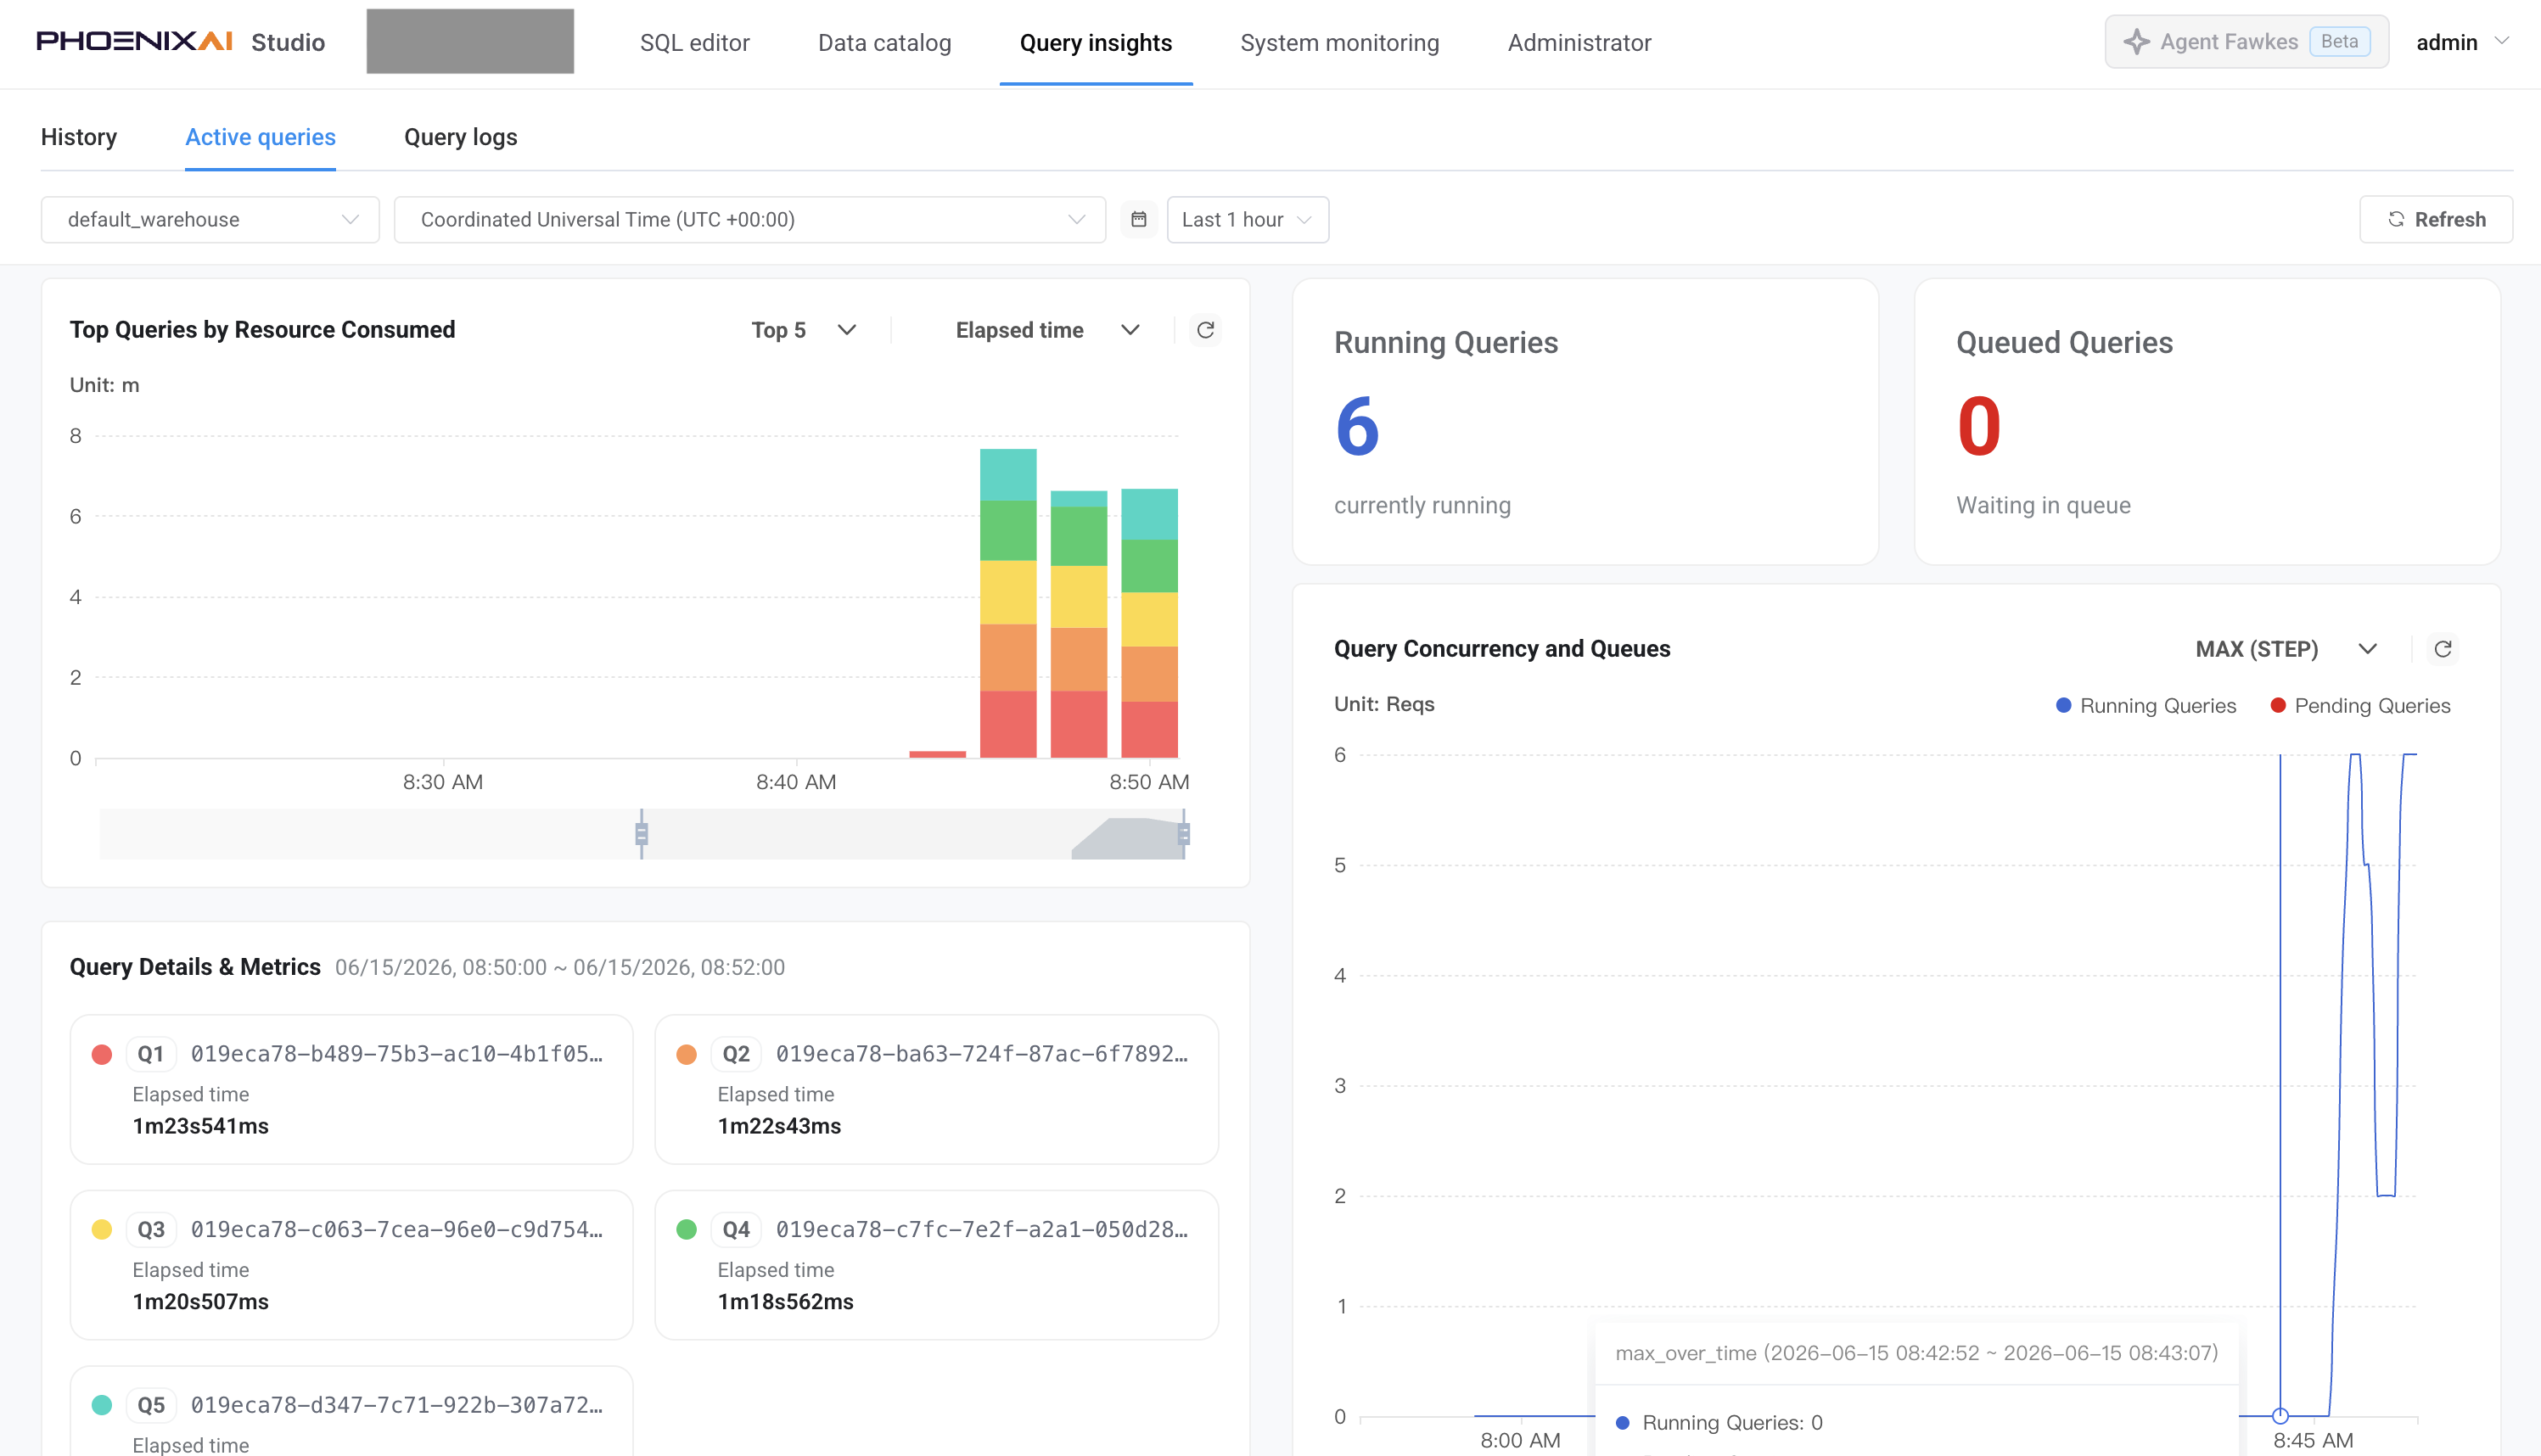
Task: Open the Last 1 hour range dropdown
Action: 1247,219
